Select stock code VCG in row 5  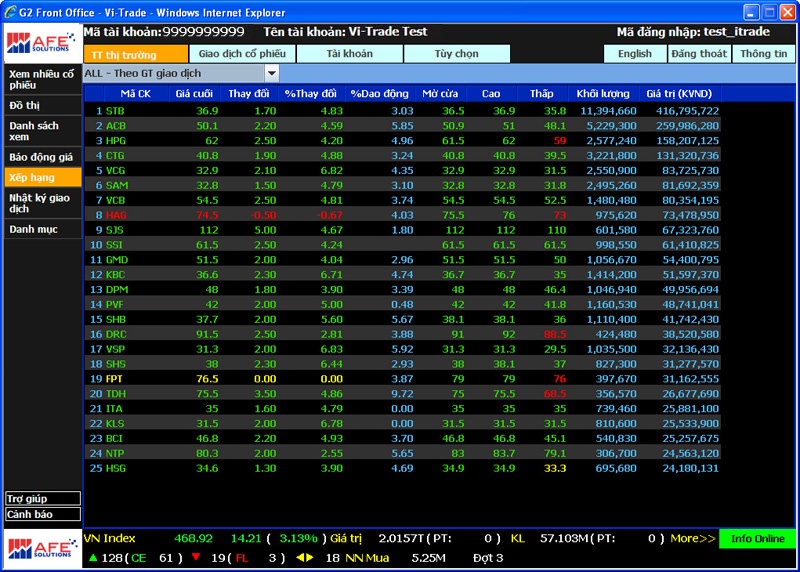pyautogui.click(x=115, y=170)
